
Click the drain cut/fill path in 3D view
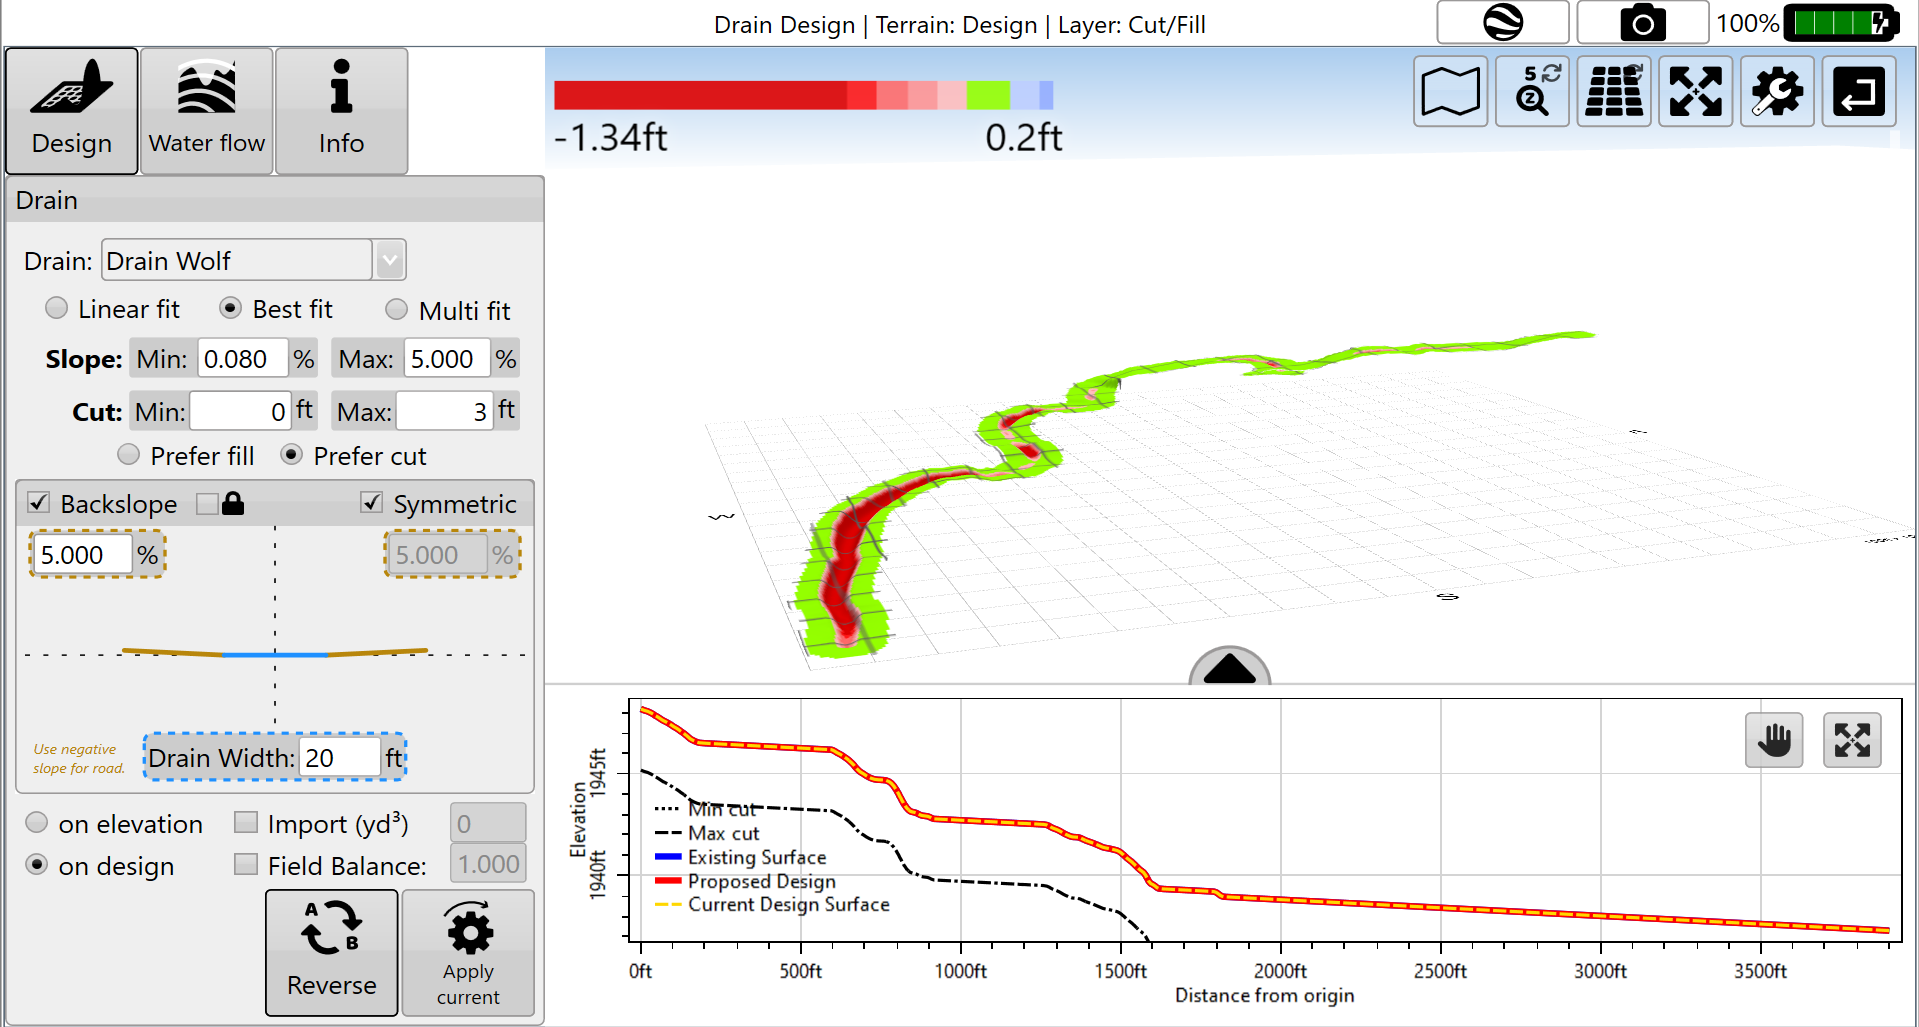click(x=845, y=560)
